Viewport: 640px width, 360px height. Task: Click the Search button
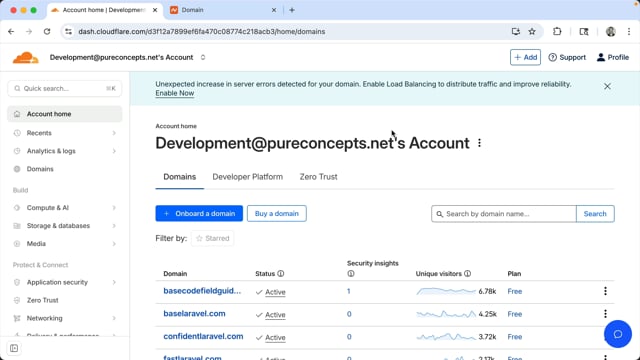595,214
